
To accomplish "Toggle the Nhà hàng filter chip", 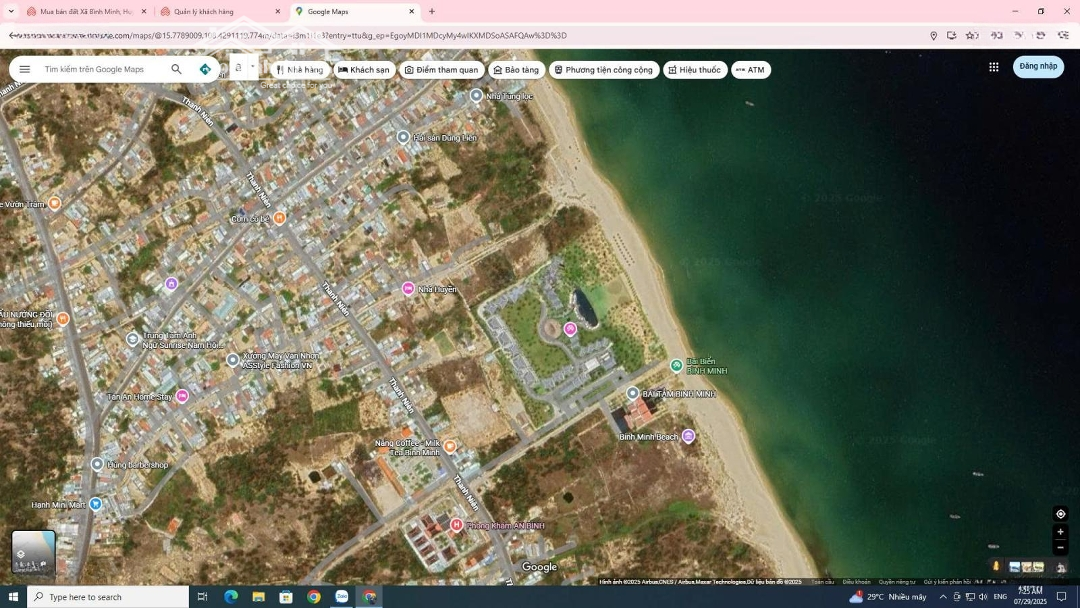I will click(x=300, y=70).
